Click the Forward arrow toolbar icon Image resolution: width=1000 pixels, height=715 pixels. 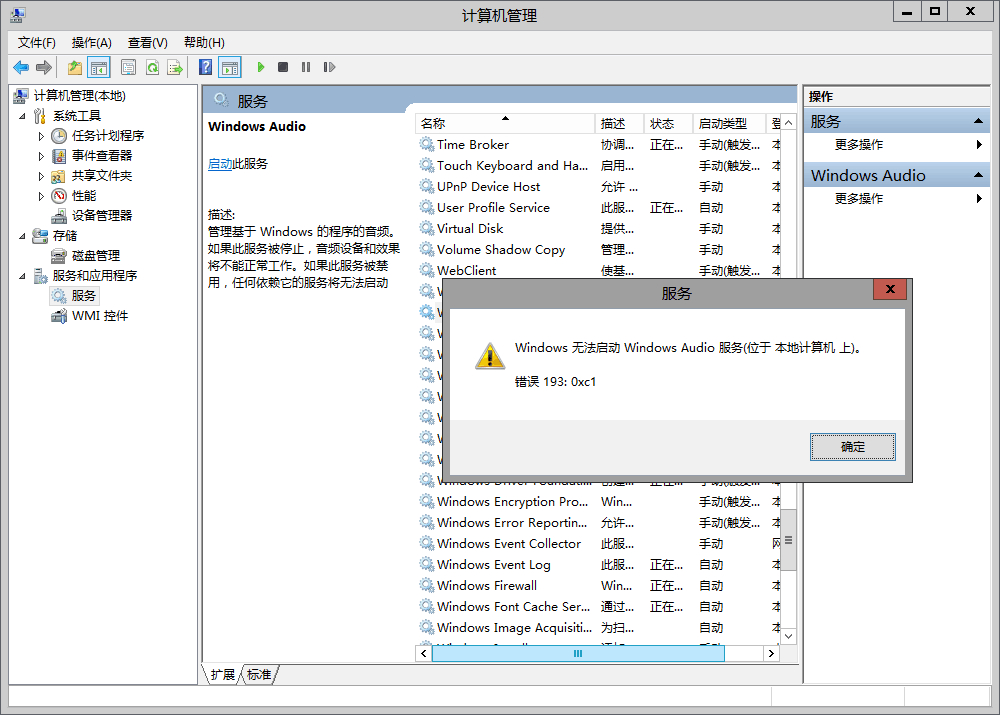click(43, 67)
